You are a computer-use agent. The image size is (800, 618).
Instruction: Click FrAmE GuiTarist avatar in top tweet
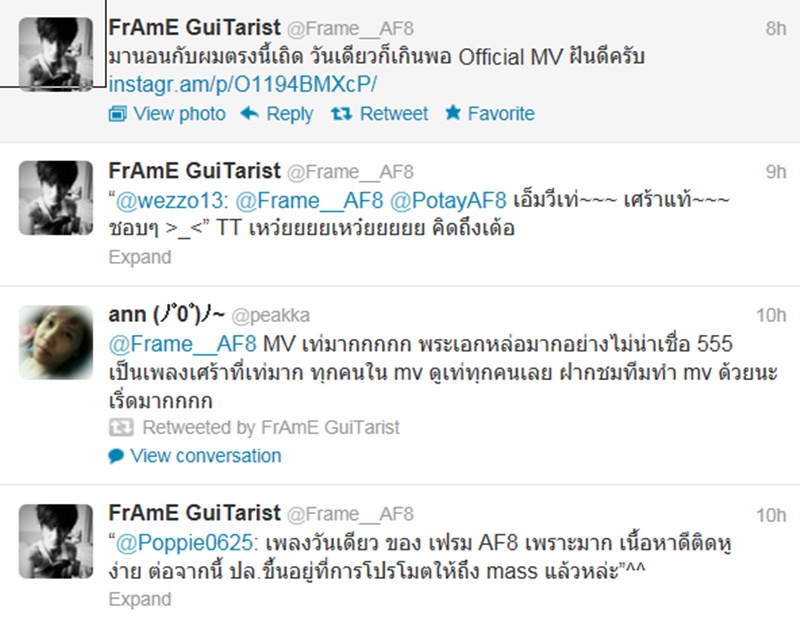pyautogui.click(x=56, y=54)
